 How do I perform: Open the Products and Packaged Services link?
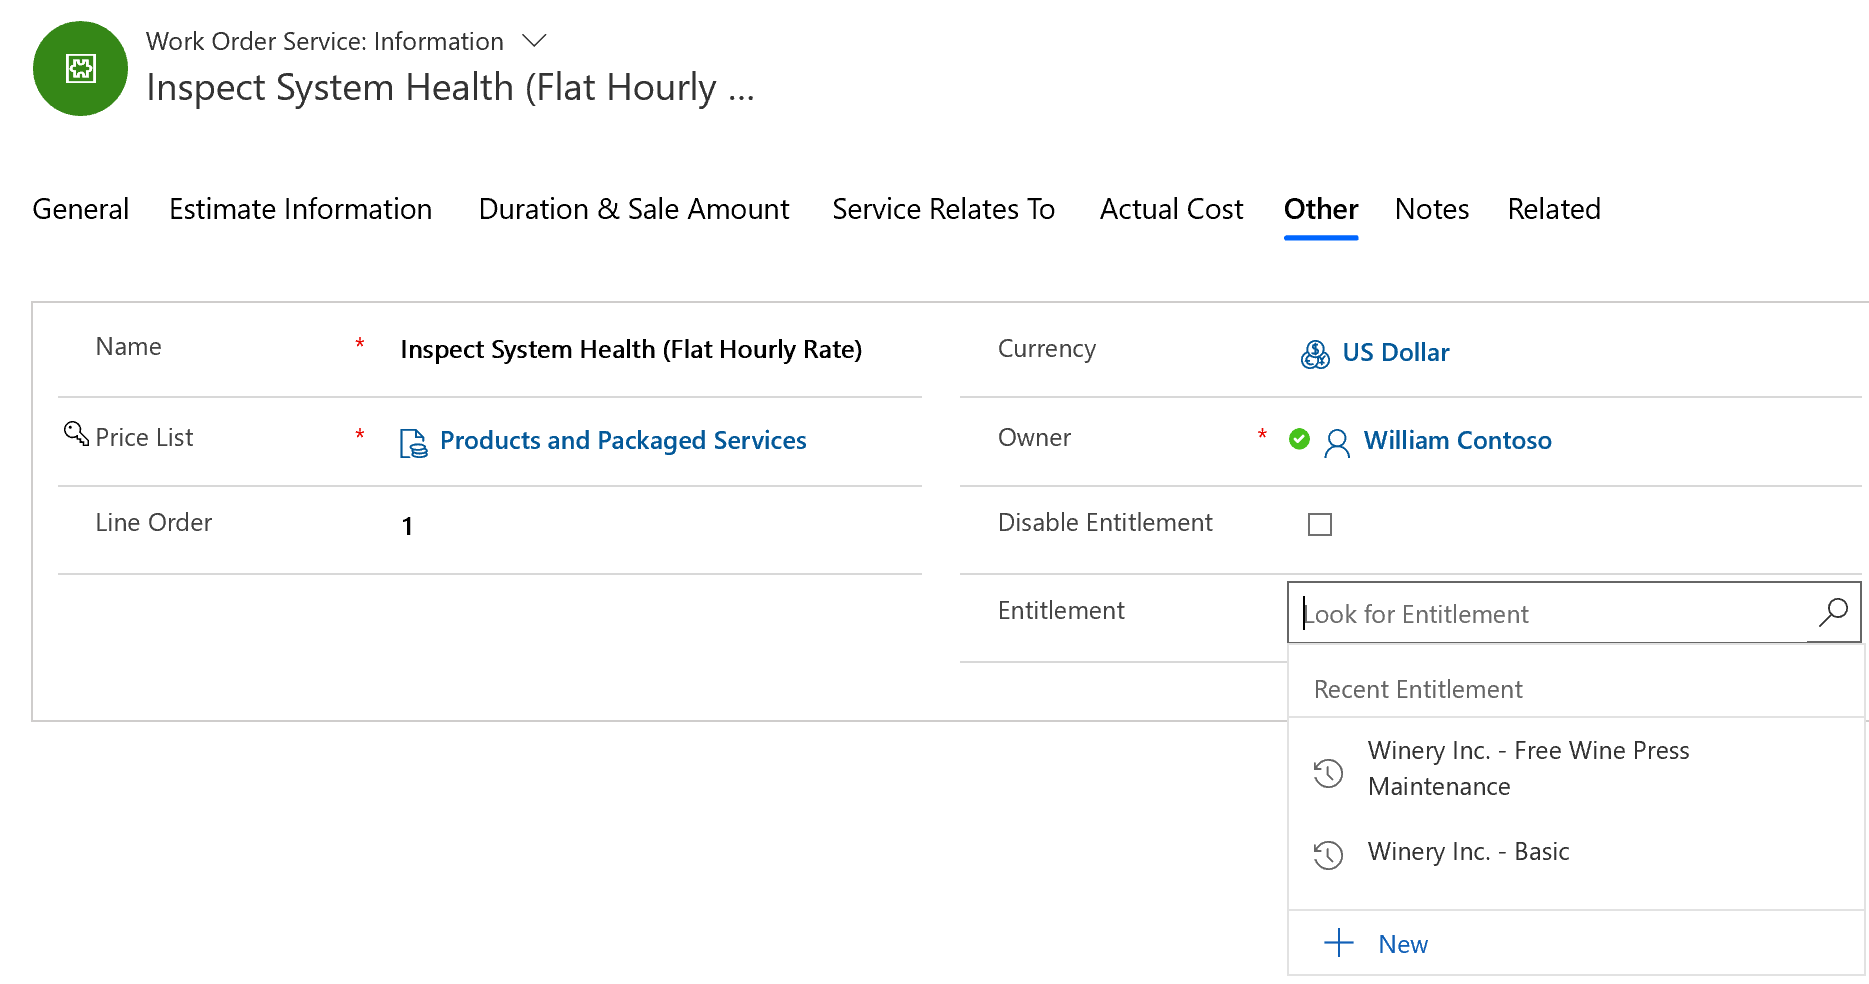pyautogui.click(x=623, y=440)
